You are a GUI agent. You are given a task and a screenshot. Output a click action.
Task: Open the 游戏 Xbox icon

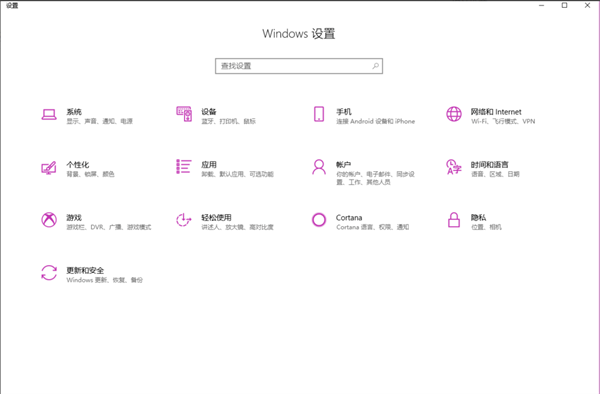coord(49,220)
